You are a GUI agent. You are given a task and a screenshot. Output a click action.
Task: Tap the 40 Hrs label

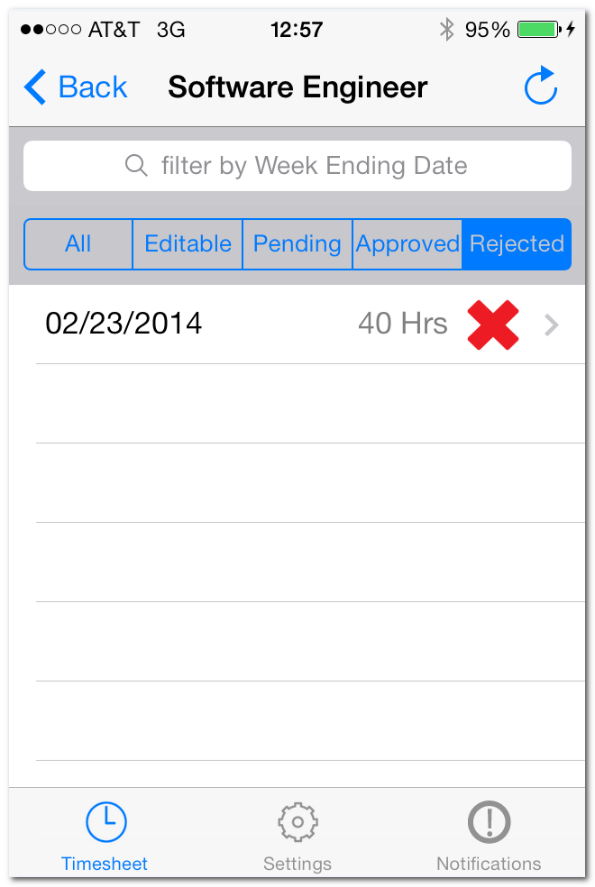[x=403, y=324]
